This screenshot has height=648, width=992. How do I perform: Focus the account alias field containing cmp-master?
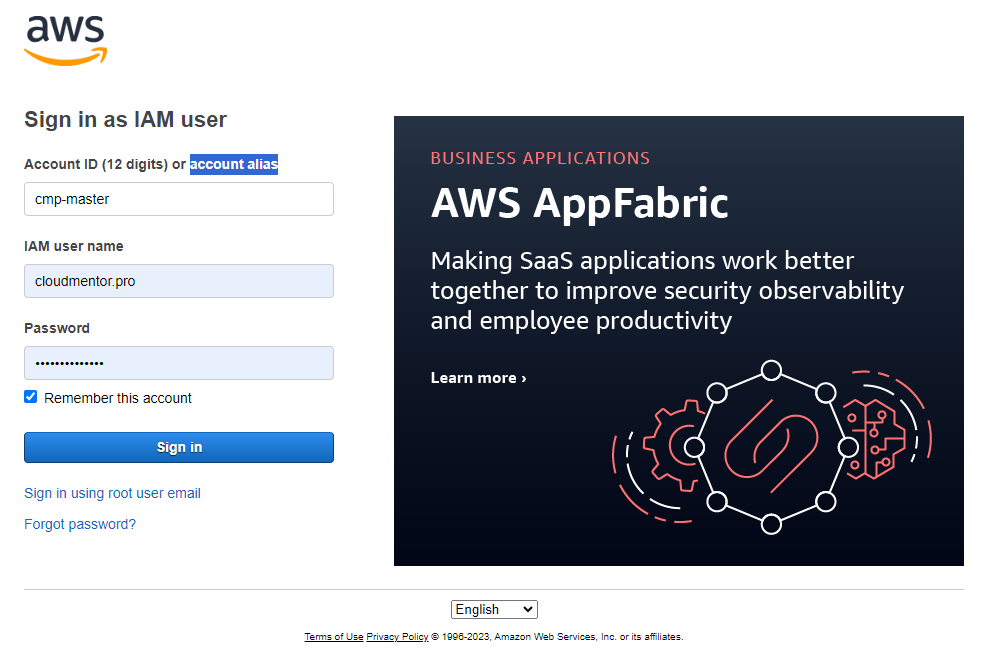[178, 199]
